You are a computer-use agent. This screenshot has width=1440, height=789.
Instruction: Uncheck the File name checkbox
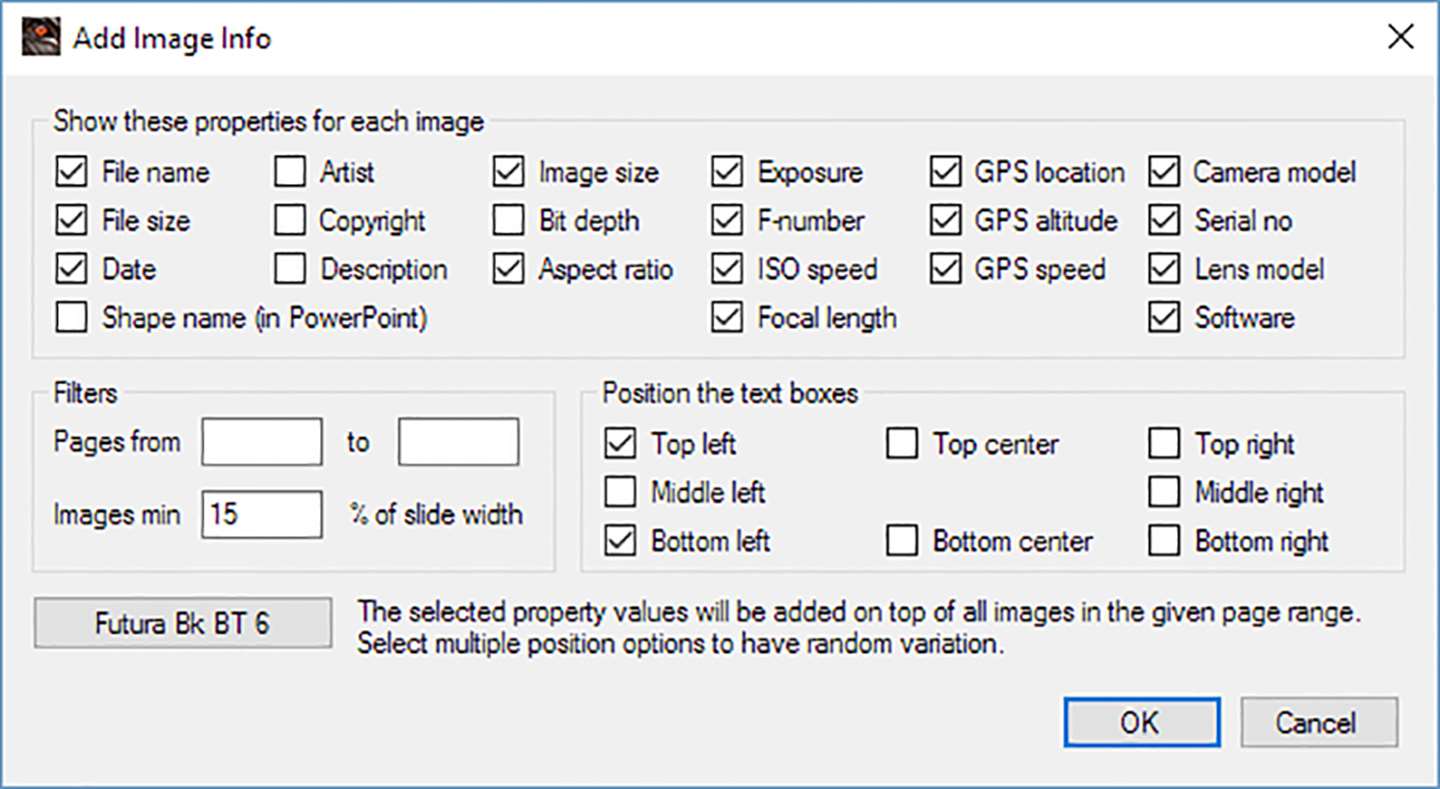(x=71, y=172)
